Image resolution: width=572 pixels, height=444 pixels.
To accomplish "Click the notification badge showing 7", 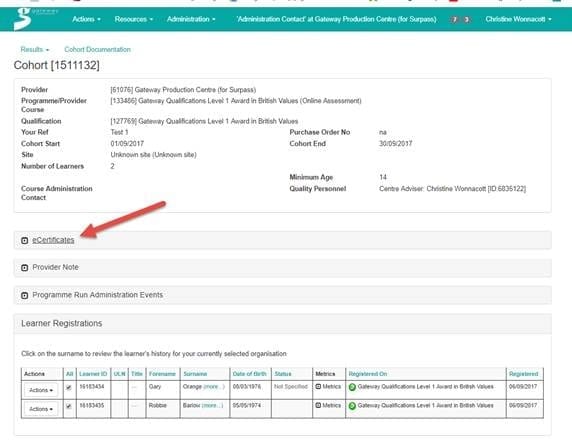I will tap(454, 19).
